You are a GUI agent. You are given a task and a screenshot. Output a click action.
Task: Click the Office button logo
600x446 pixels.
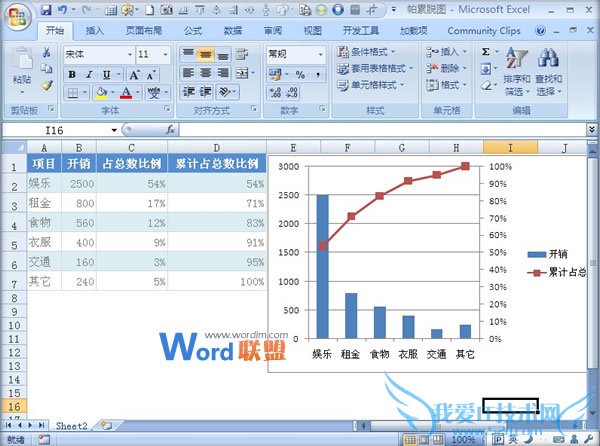18,17
